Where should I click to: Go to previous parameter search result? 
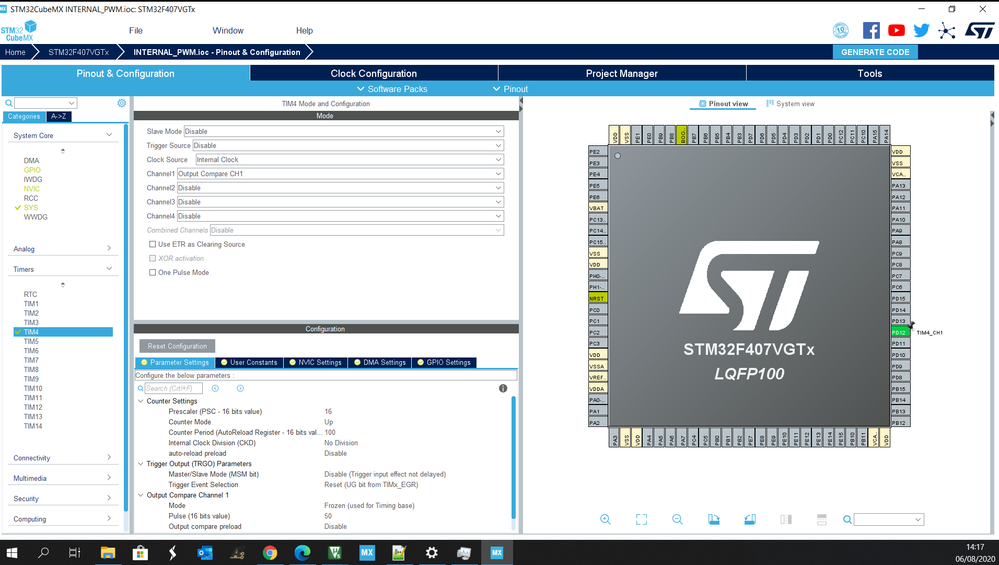(215, 389)
